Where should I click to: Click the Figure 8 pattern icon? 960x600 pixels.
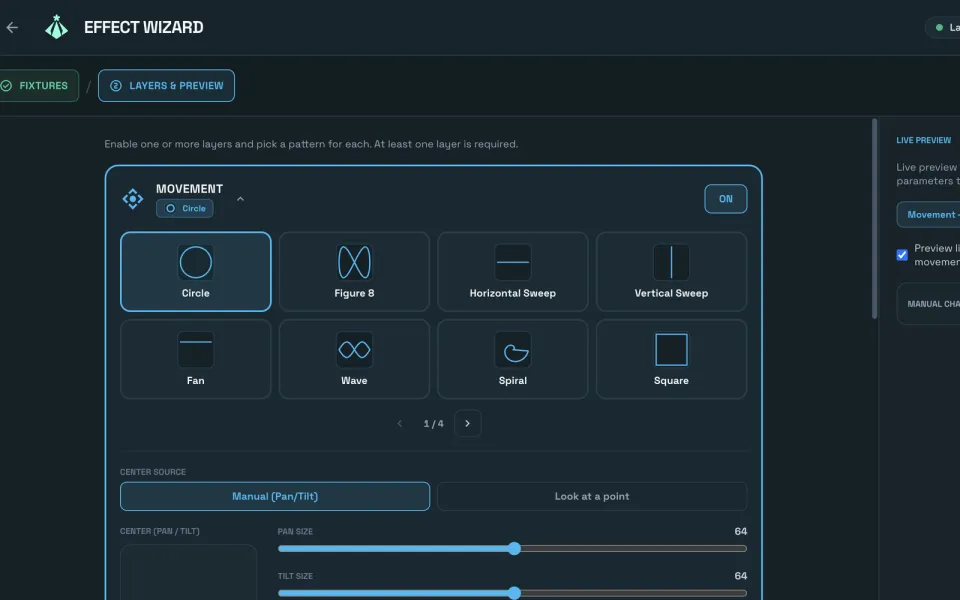point(354,263)
